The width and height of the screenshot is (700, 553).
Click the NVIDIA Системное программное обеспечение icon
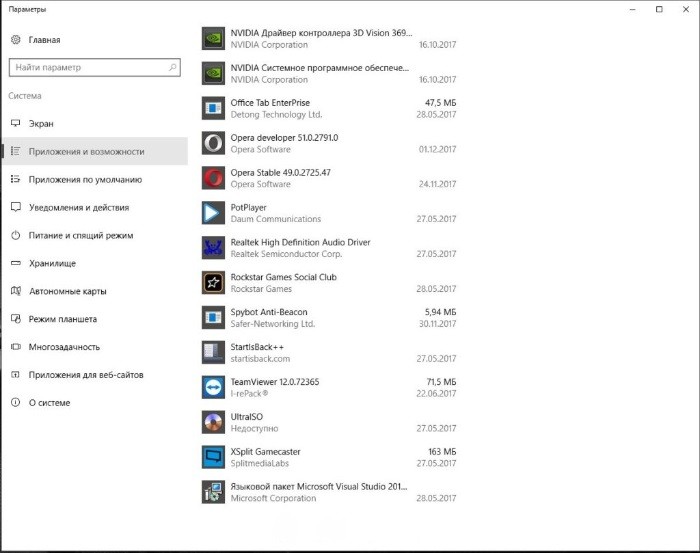coord(213,73)
